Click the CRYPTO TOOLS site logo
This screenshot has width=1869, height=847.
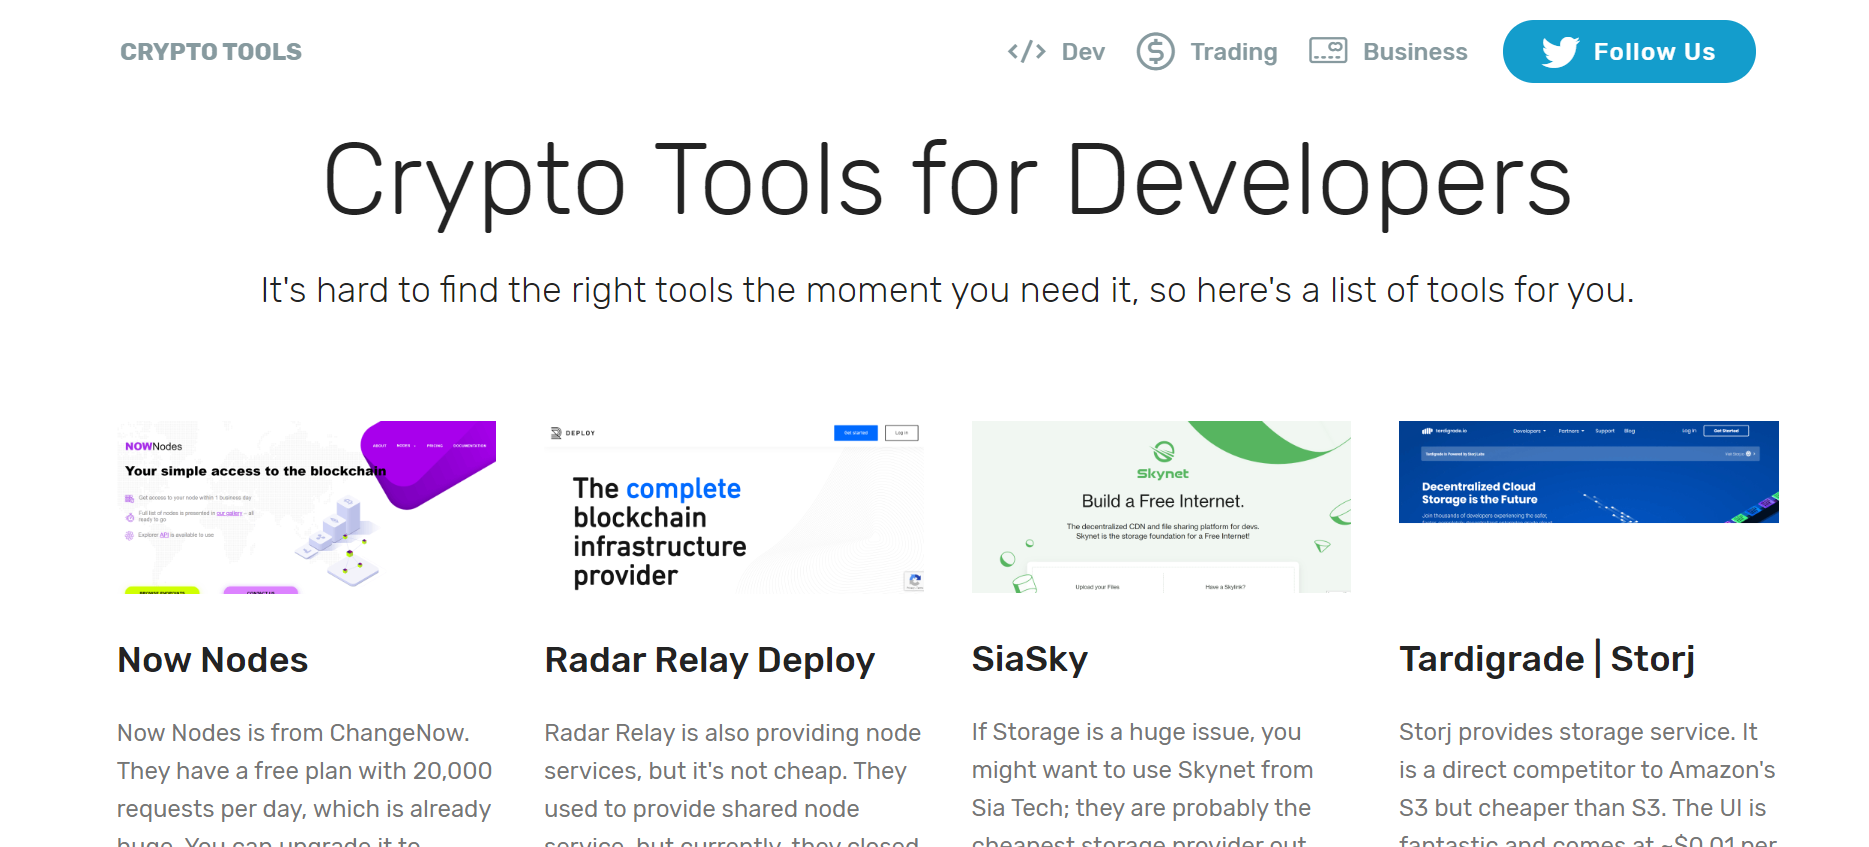tap(211, 52)
